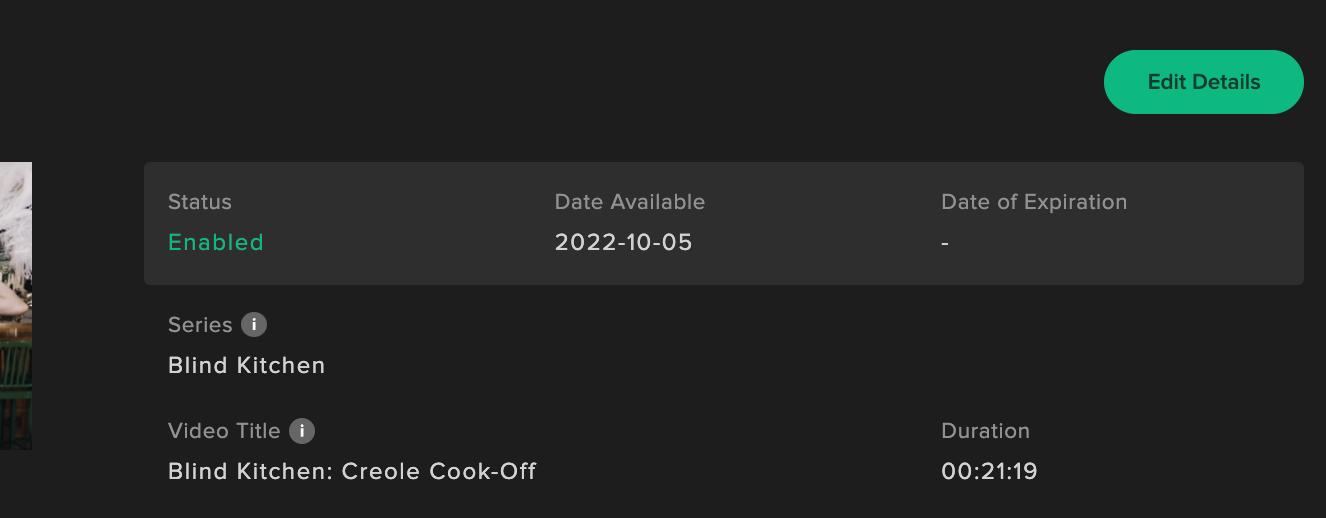Click the word Creole in the video title
1326x518 pixels.
pyautogui.click(x=381, y=471)
